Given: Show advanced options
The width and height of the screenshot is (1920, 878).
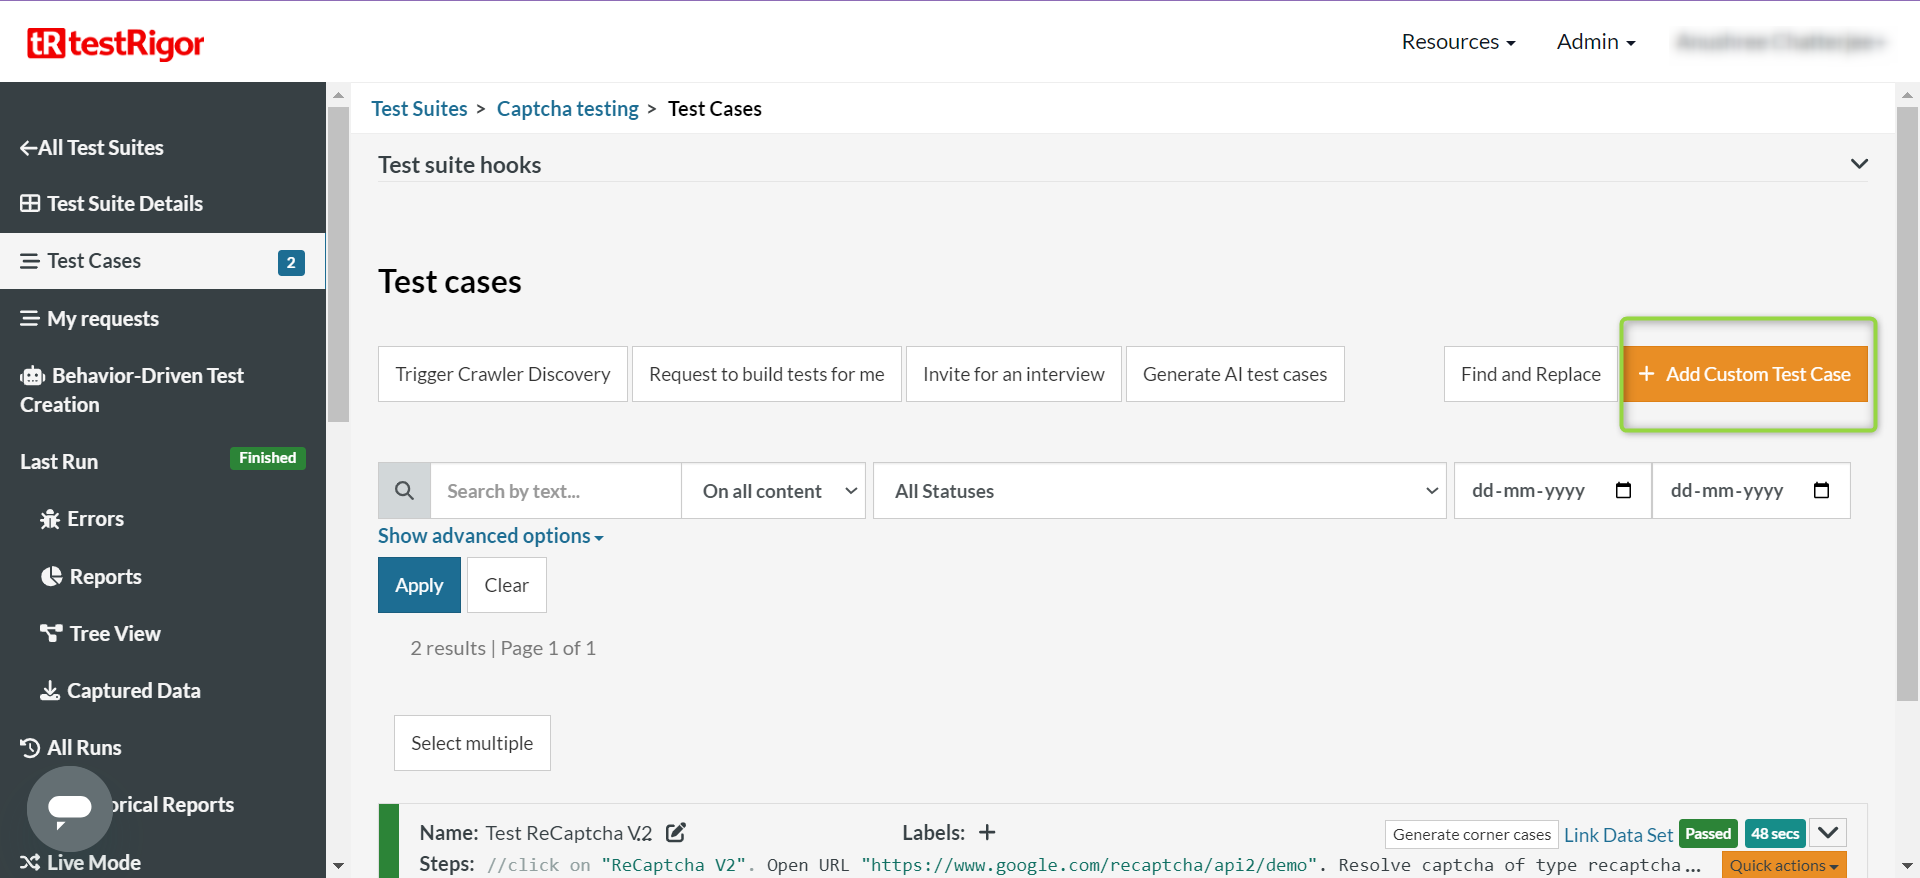Looking at the screenshot, I should point(490,536).
